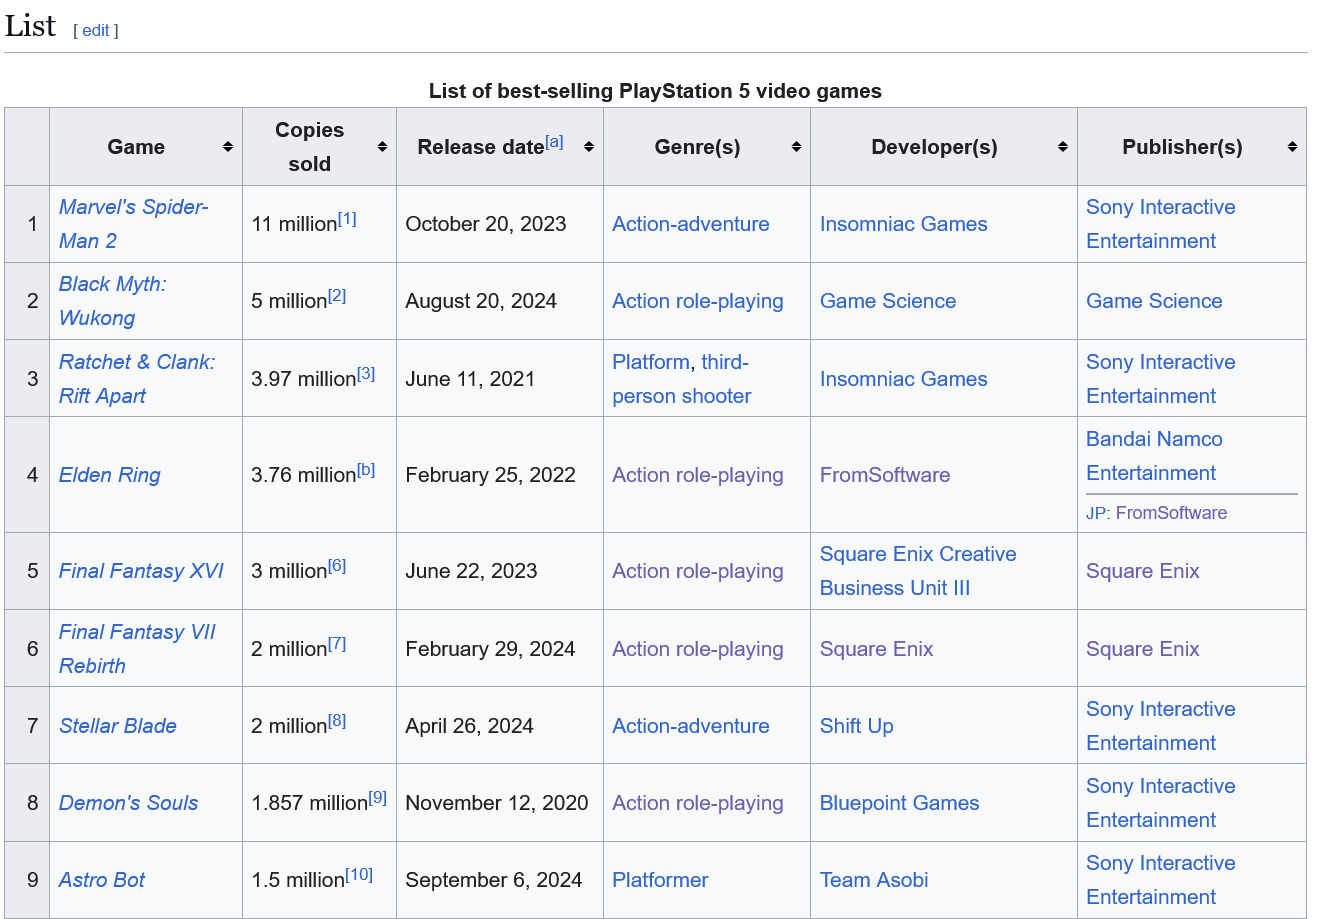Open Game Science publisher link

[x=1154, y=301]
